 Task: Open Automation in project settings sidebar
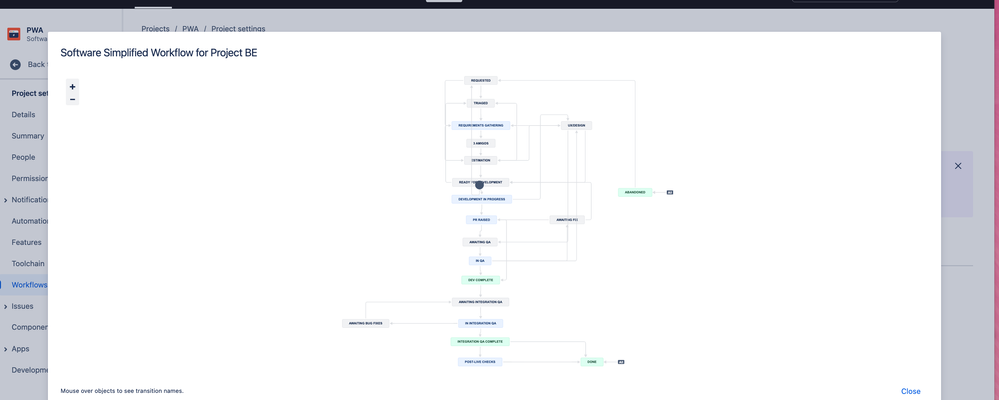click(30, 221)
